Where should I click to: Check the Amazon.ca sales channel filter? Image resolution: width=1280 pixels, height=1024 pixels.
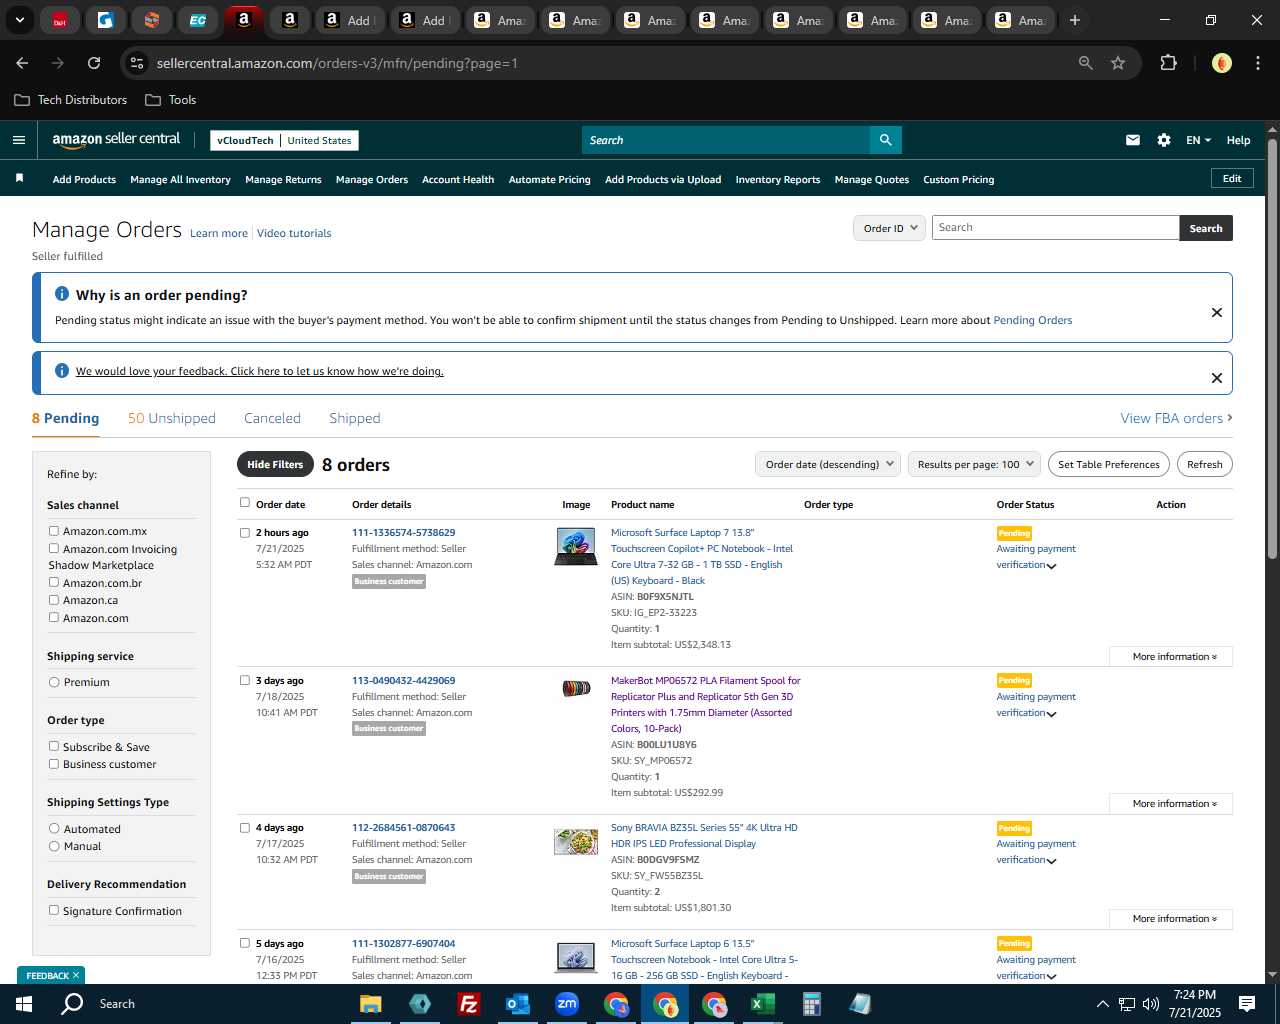pos(54,600)
